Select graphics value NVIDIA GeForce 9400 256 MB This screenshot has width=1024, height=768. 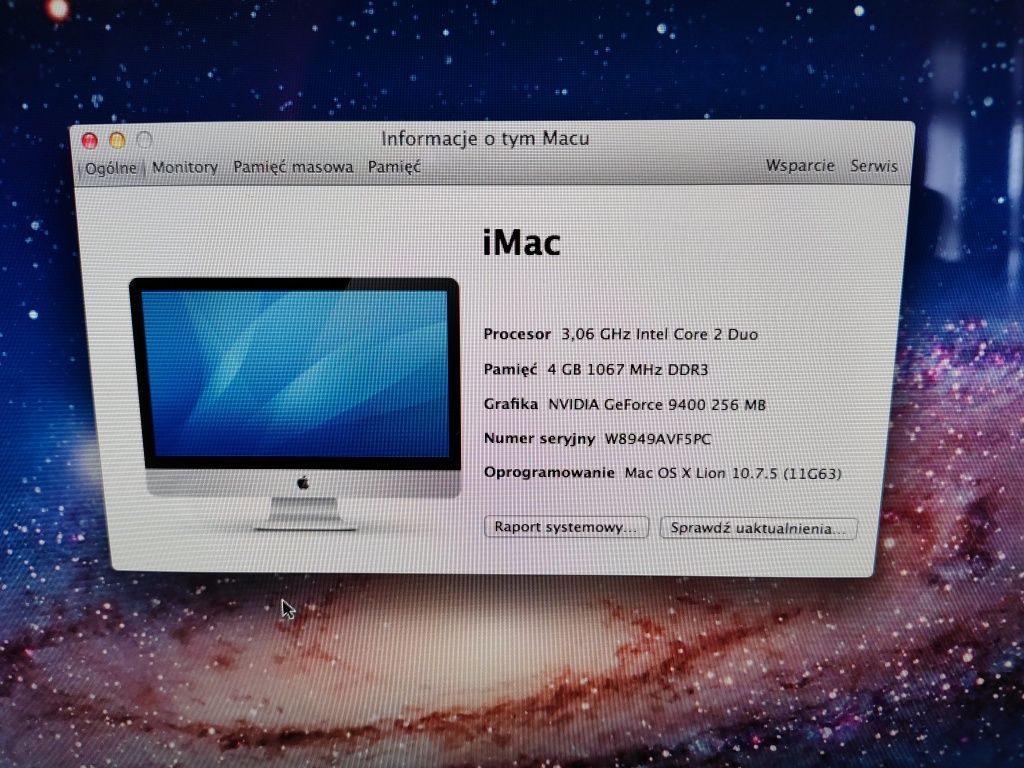pyautogui.click(x=656, y=405)
